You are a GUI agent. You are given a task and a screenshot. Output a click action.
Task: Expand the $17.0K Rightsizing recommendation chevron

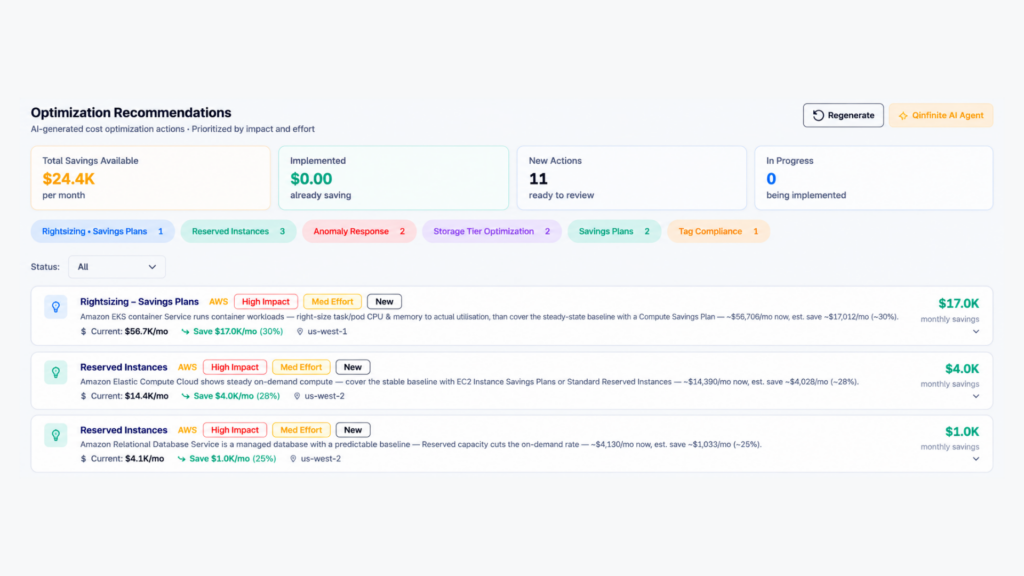(976, 332)
